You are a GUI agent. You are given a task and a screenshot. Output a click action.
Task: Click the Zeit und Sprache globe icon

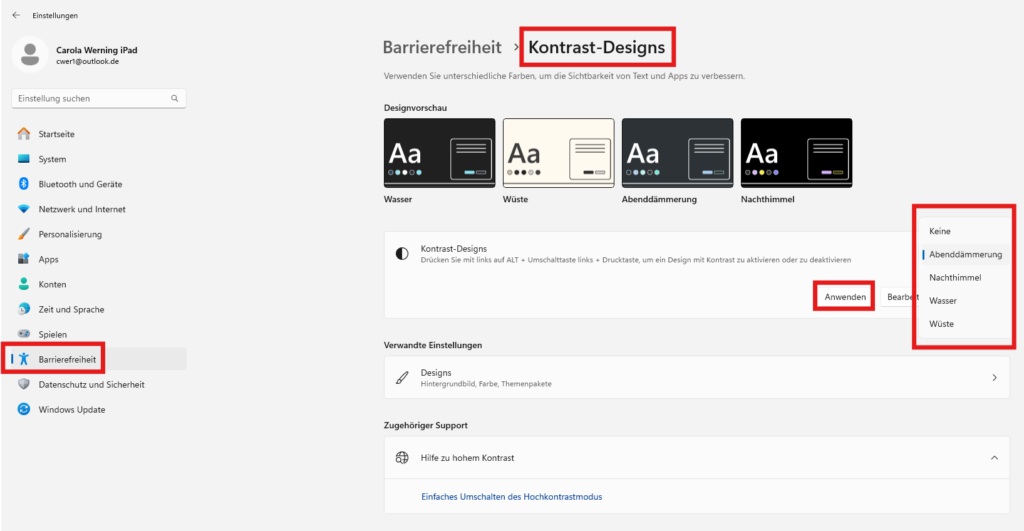(x=24, y=309)
